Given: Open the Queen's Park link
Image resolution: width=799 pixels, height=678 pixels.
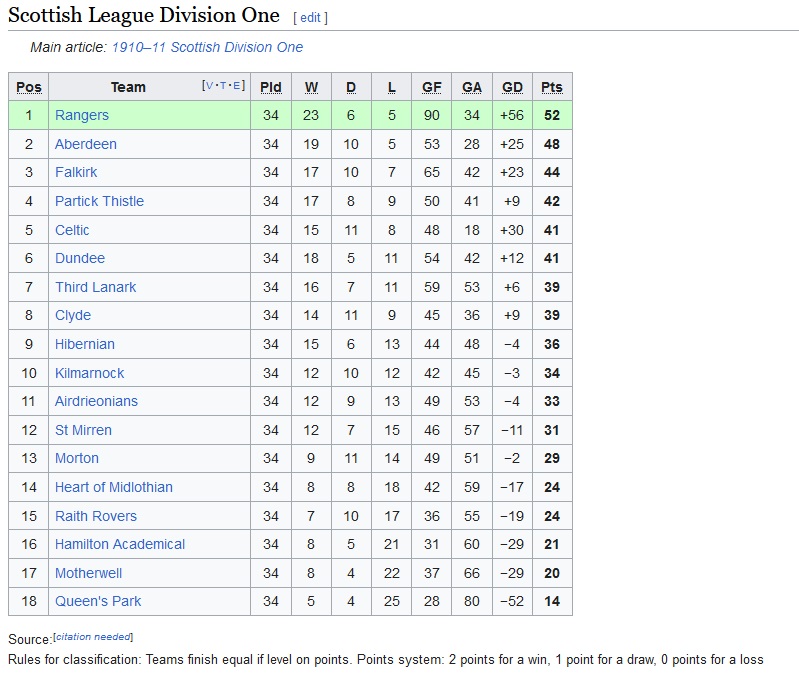Looking at the screenshot, I should (98, 601).
